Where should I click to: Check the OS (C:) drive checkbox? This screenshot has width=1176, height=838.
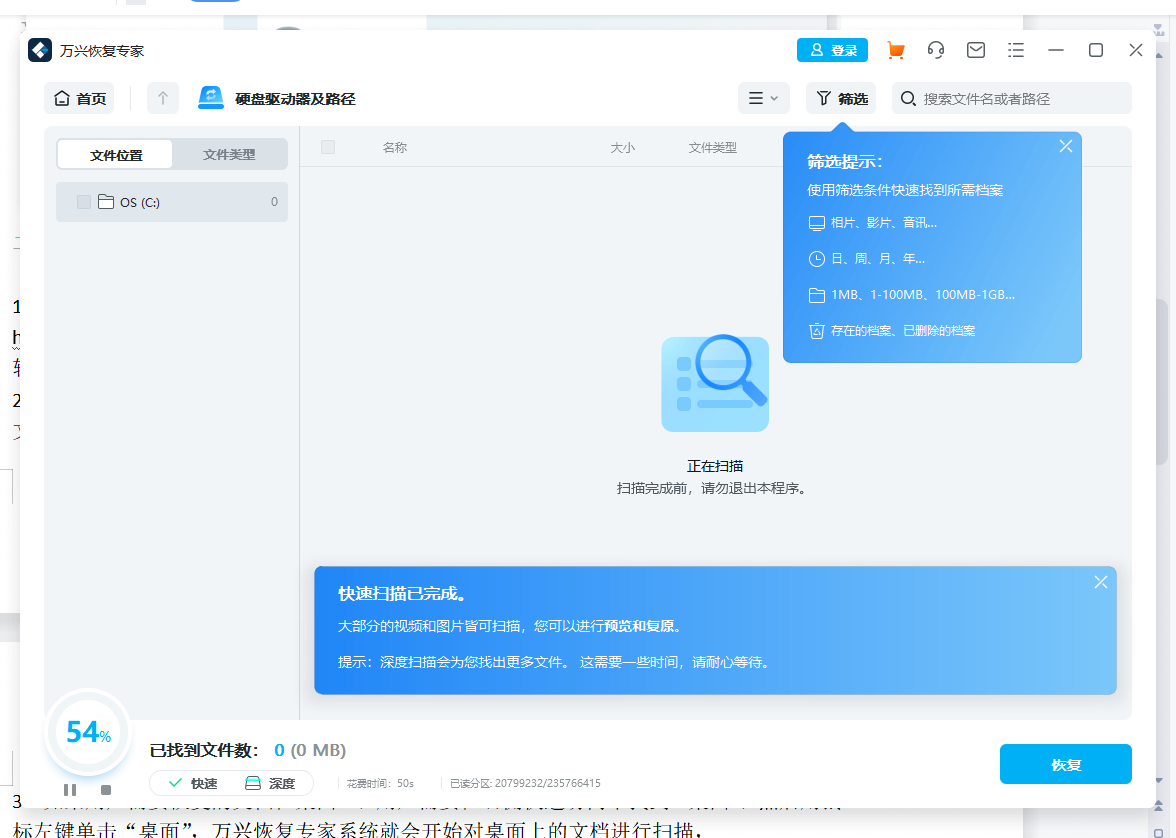point(83,202)
